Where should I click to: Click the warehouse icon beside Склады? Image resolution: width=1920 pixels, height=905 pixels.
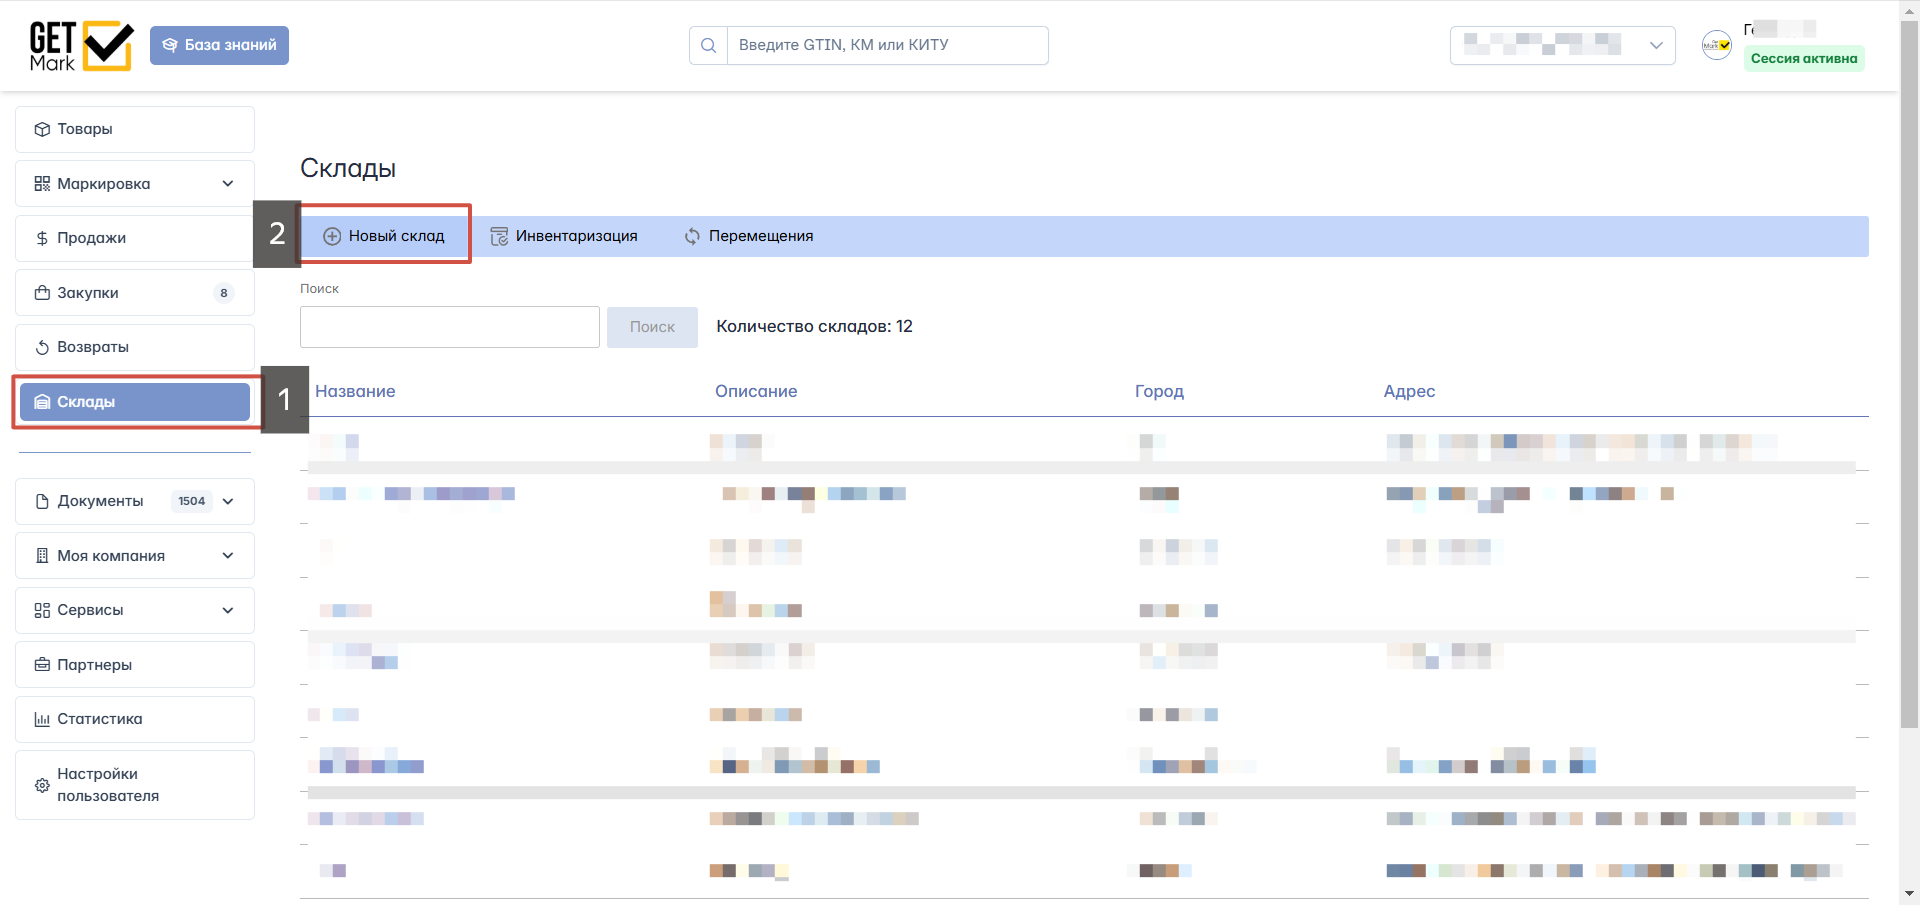click(x=42, y=402)
